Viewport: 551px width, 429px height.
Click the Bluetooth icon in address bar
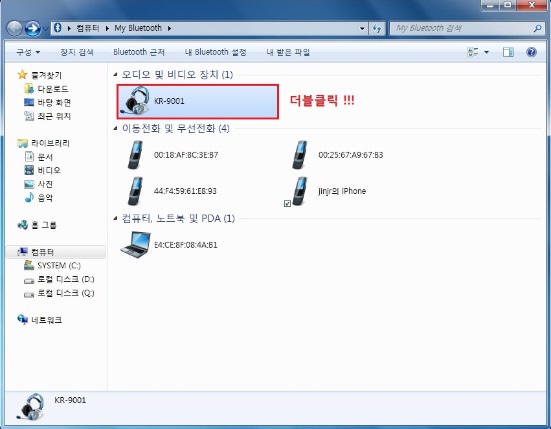pos(58,28)
